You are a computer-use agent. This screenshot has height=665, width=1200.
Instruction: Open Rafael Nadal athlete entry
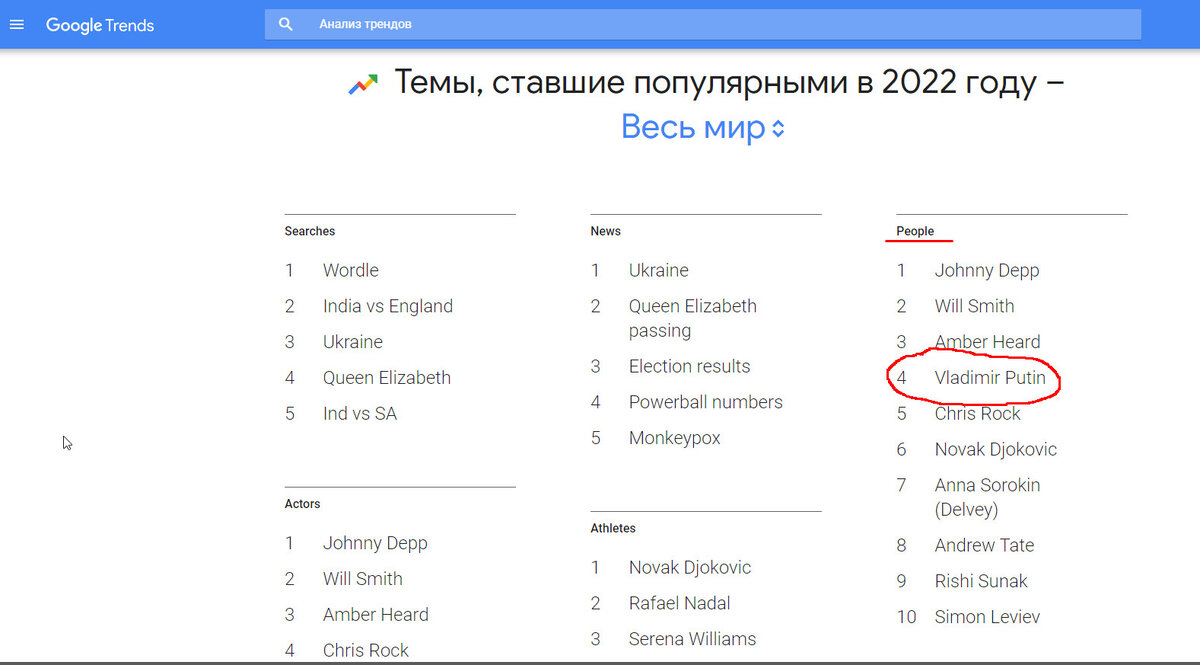point(680,603)
